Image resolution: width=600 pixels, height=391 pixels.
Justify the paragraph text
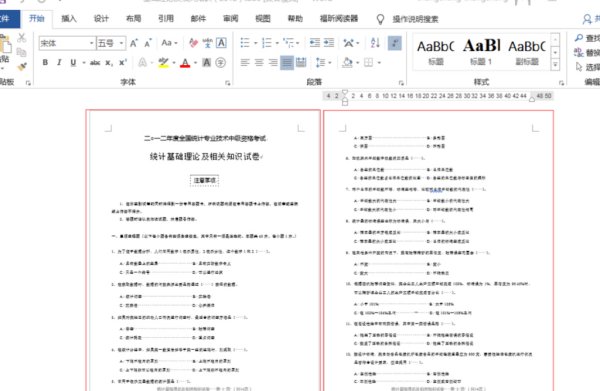click(x=287, y=62)
